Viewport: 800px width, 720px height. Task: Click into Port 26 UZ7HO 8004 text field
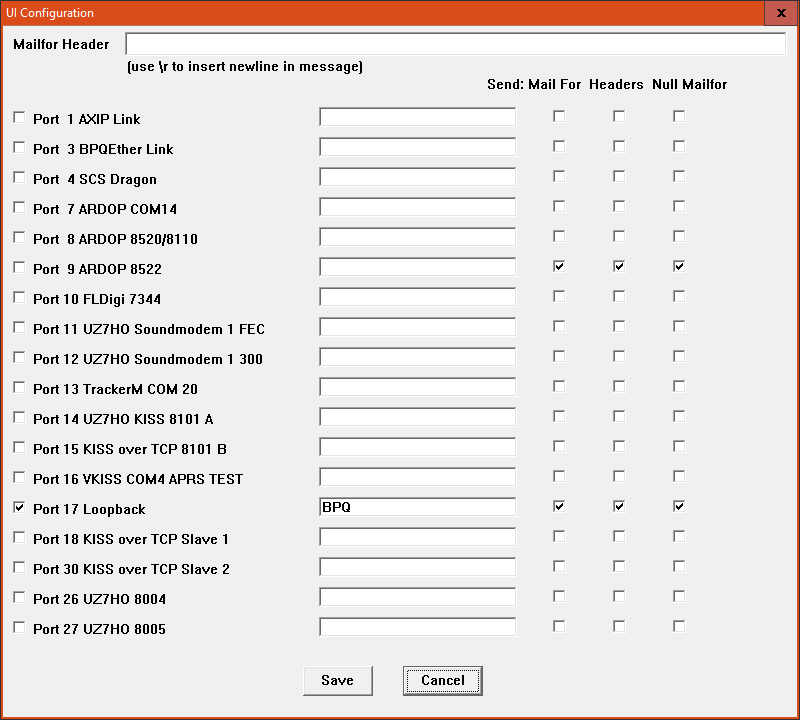(417, 597)
